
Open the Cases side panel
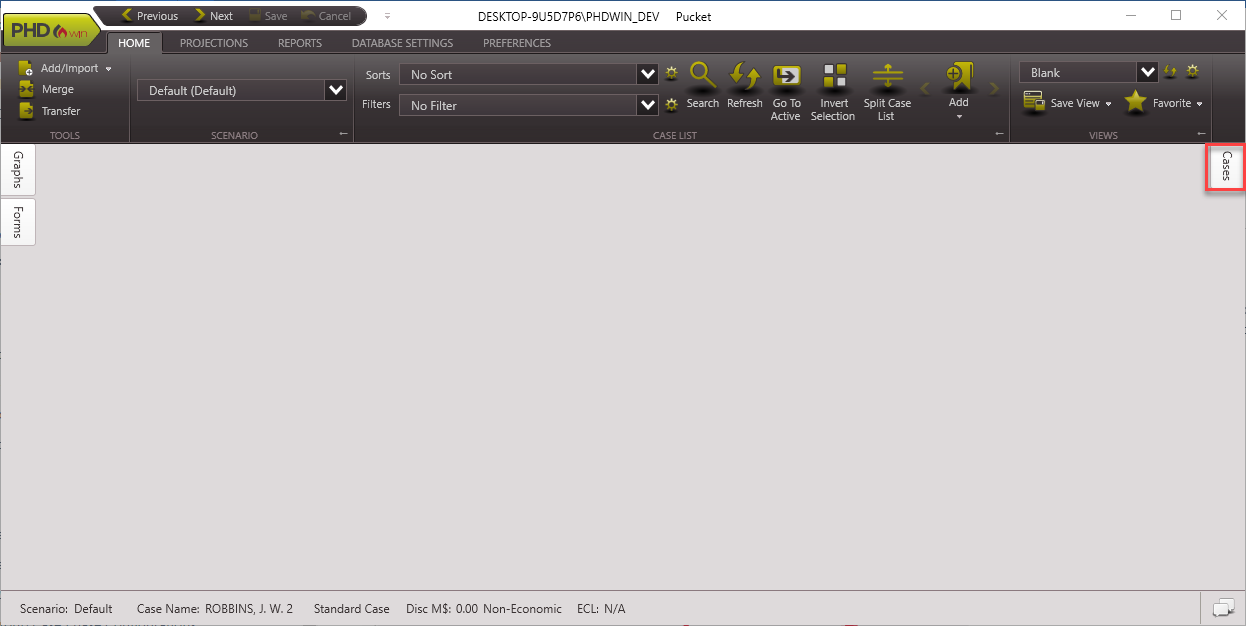(x=1224, y=166)
